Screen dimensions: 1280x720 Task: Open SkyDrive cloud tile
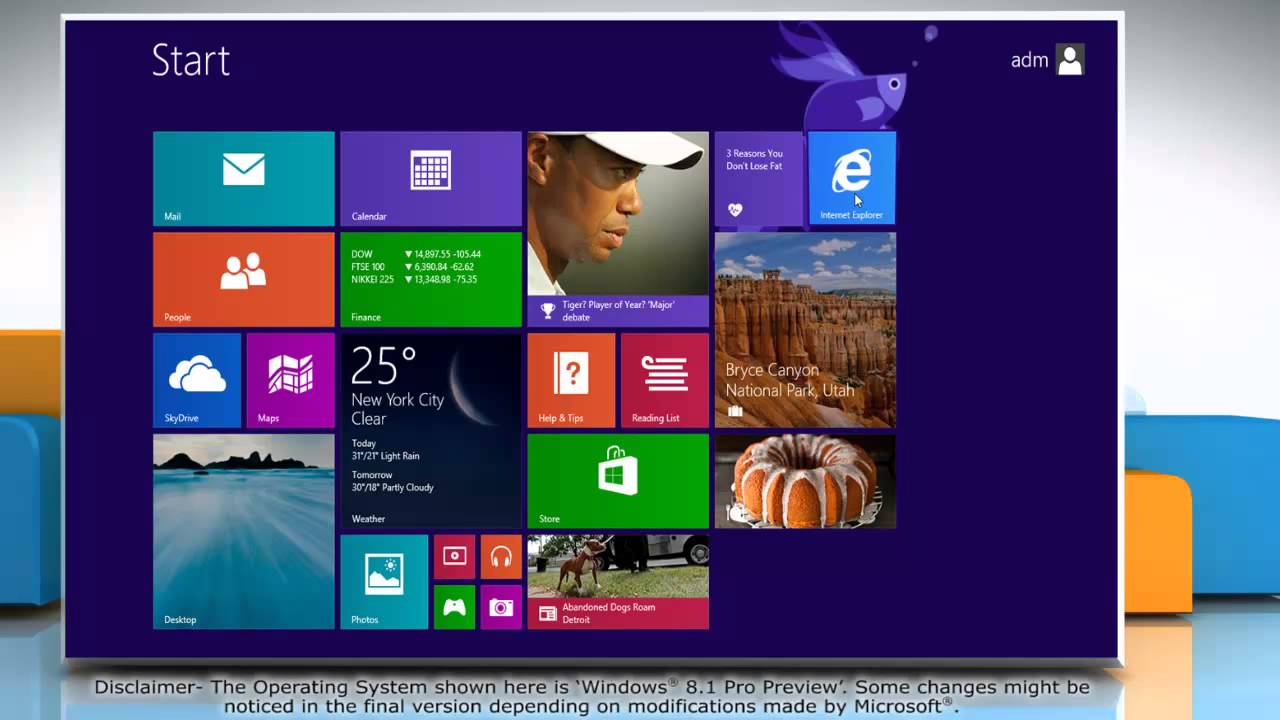[197, 381]
